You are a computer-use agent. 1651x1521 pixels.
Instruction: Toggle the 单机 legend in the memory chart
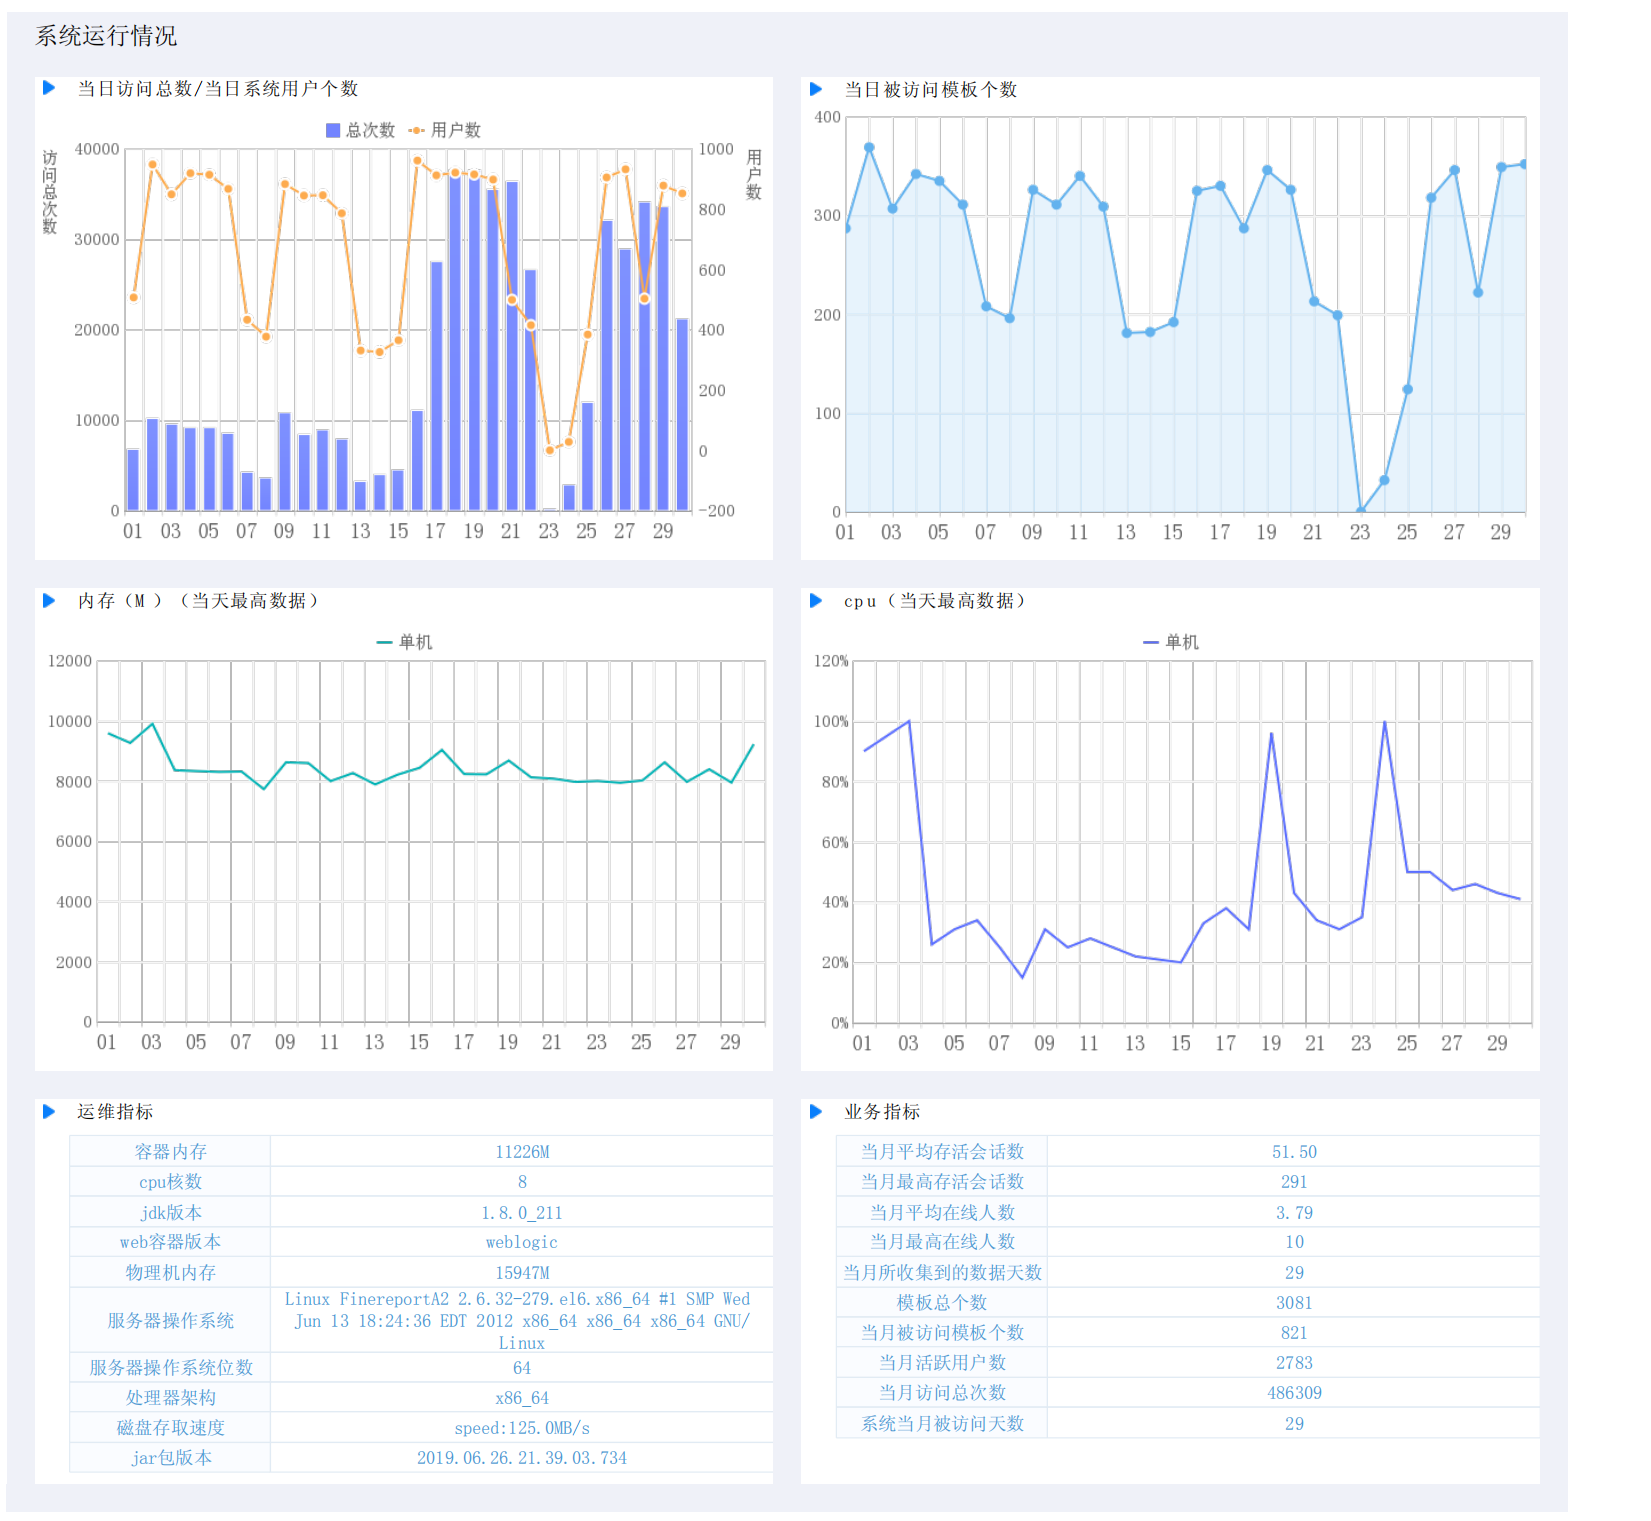(405, 642)
